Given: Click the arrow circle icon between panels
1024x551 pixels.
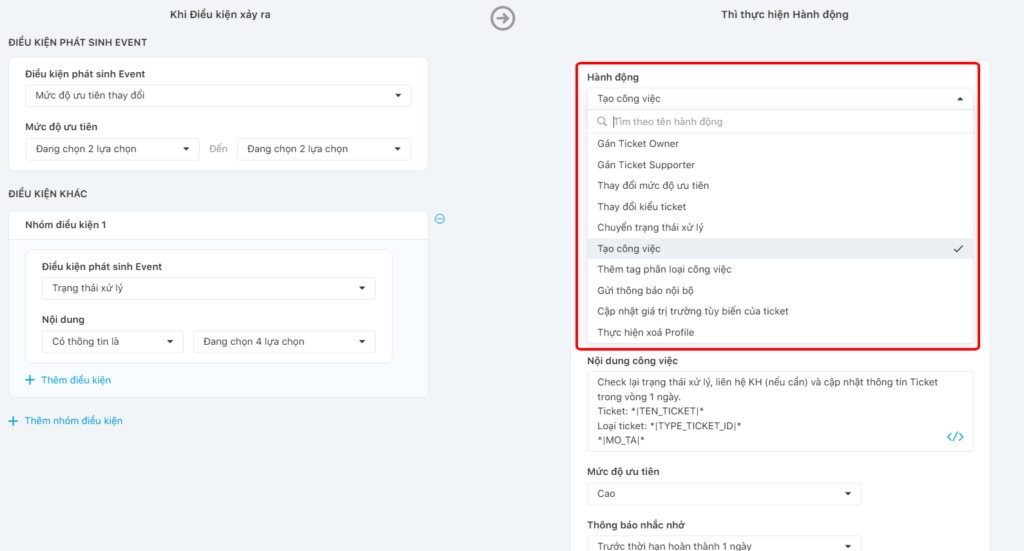Looking at the screenshot, I should (x=503, y=18).
